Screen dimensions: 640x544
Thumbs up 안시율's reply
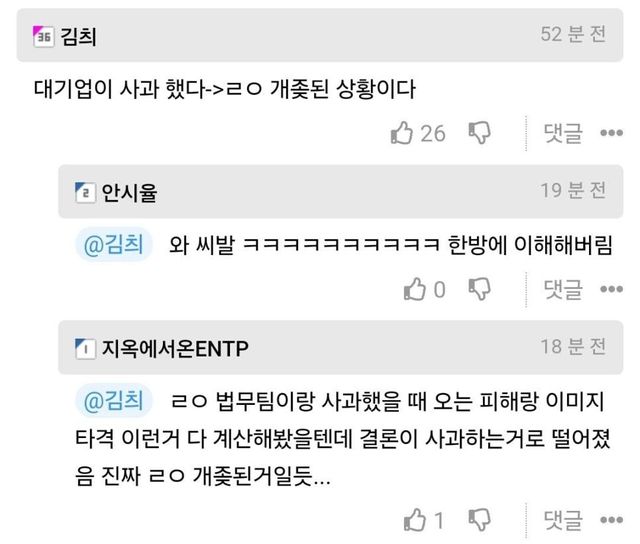pyautogui.click(x=414, y=289)
